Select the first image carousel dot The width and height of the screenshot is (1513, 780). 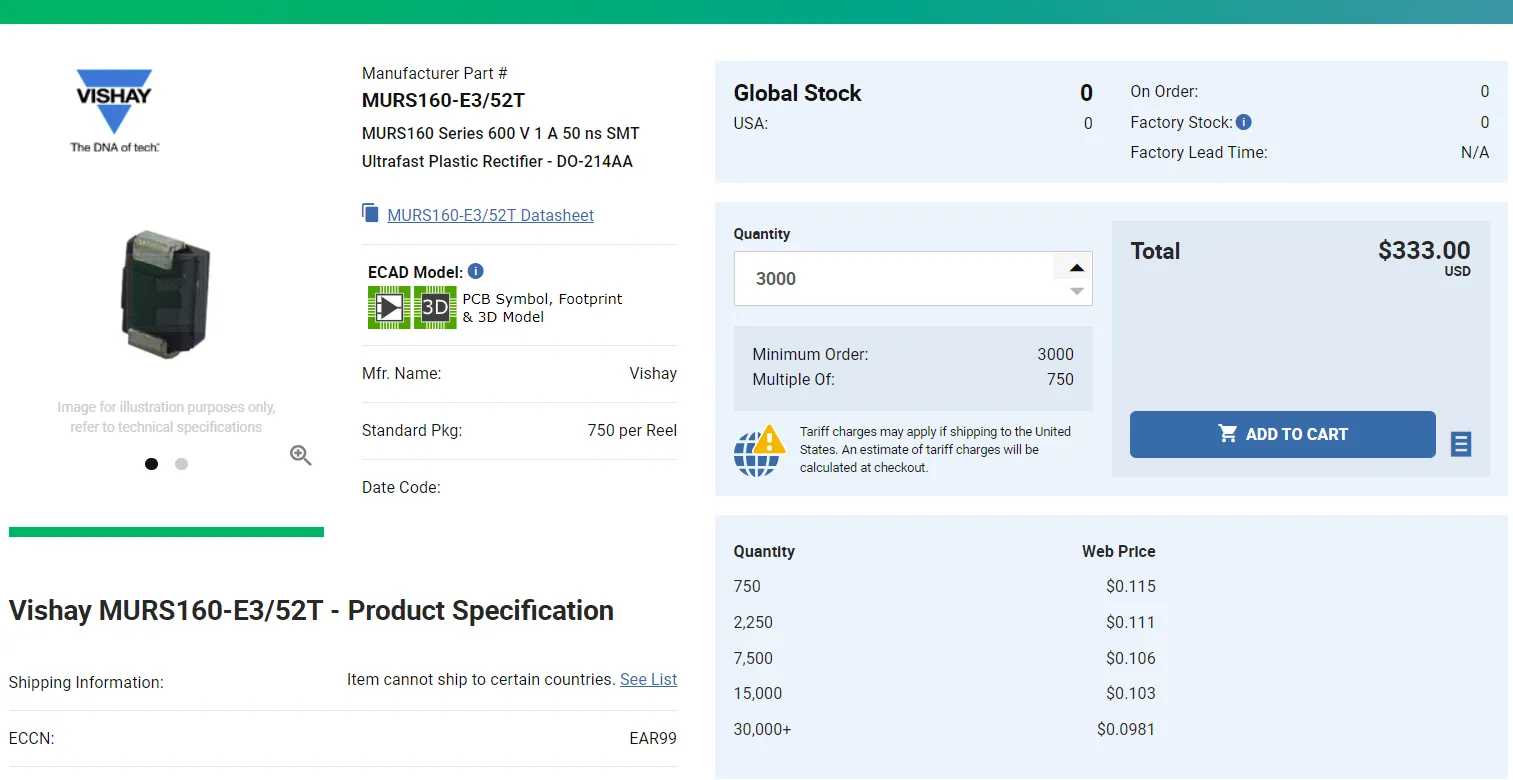pyautogui.click(x=151, y=464)
